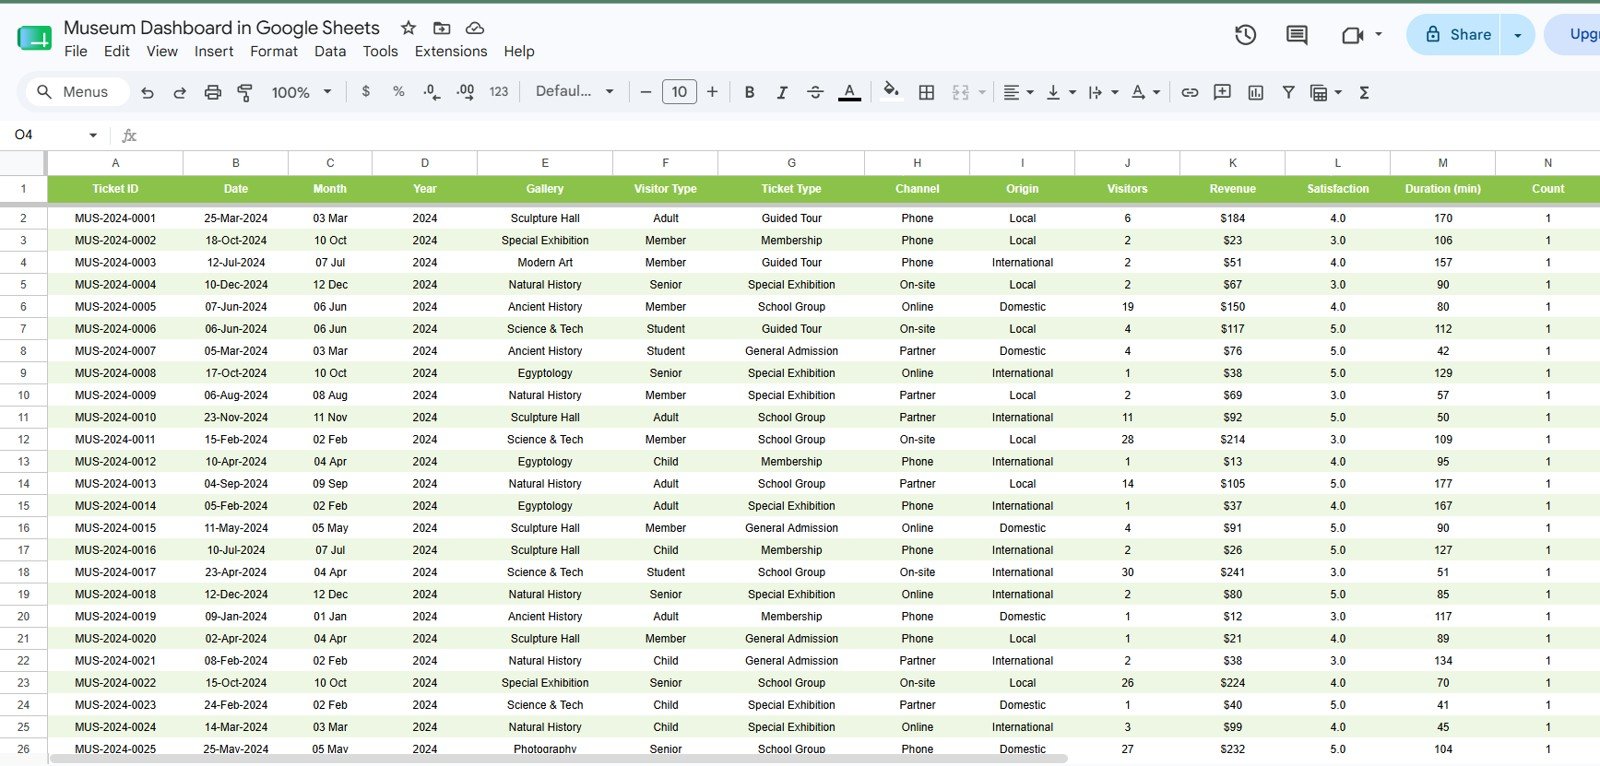Open the Edit menu
This screenshot has width=1600, height=766.
[117, 51]
